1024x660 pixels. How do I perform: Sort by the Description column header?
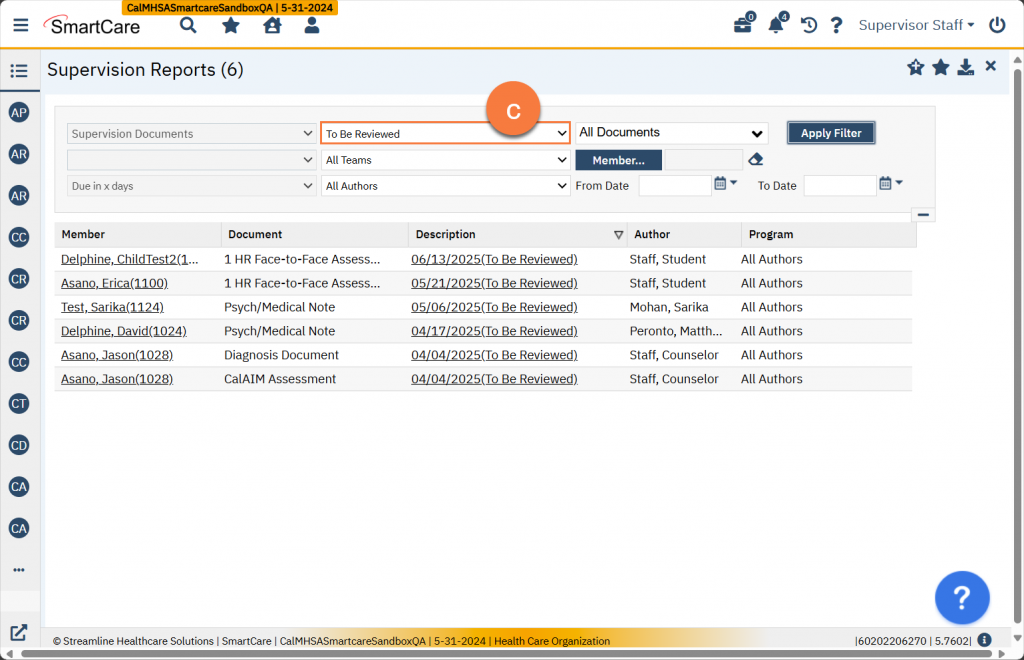click(446, 235)
